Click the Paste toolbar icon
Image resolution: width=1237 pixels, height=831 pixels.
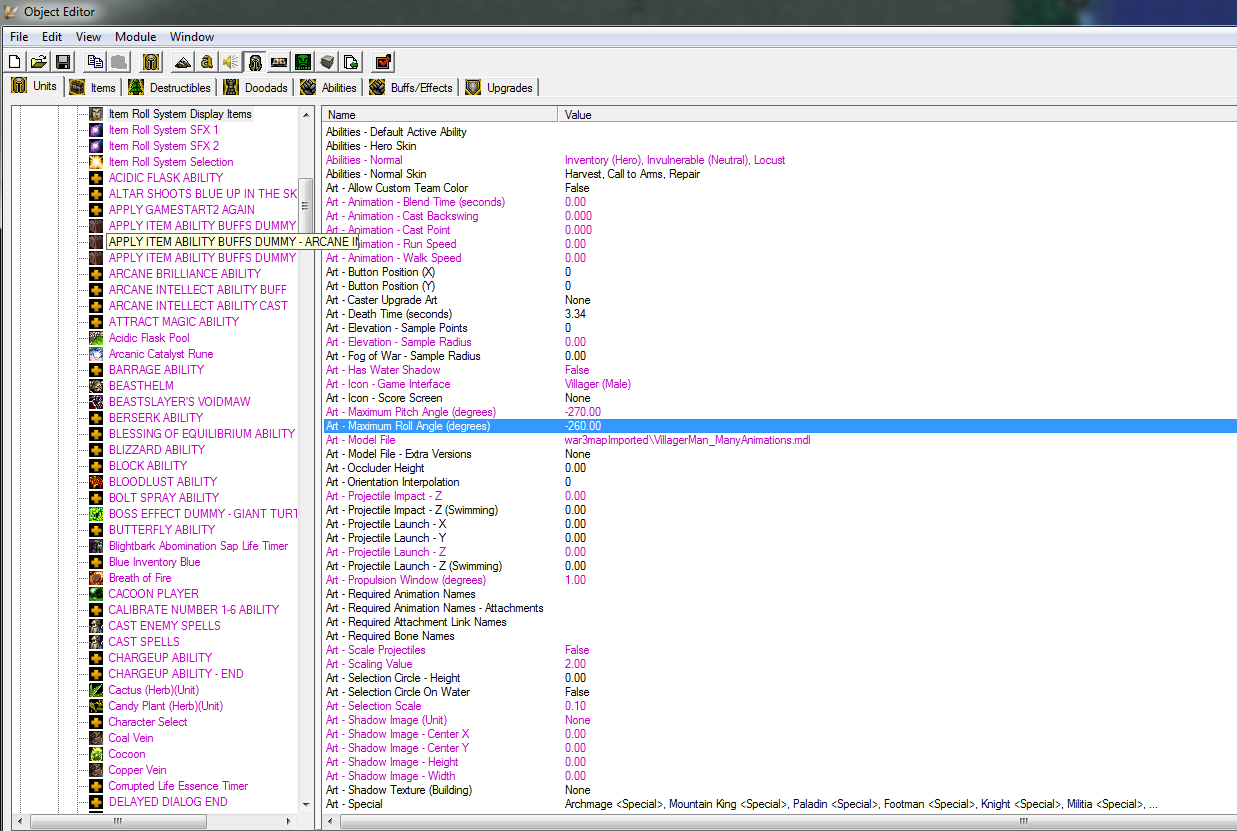tap(118, 62)
